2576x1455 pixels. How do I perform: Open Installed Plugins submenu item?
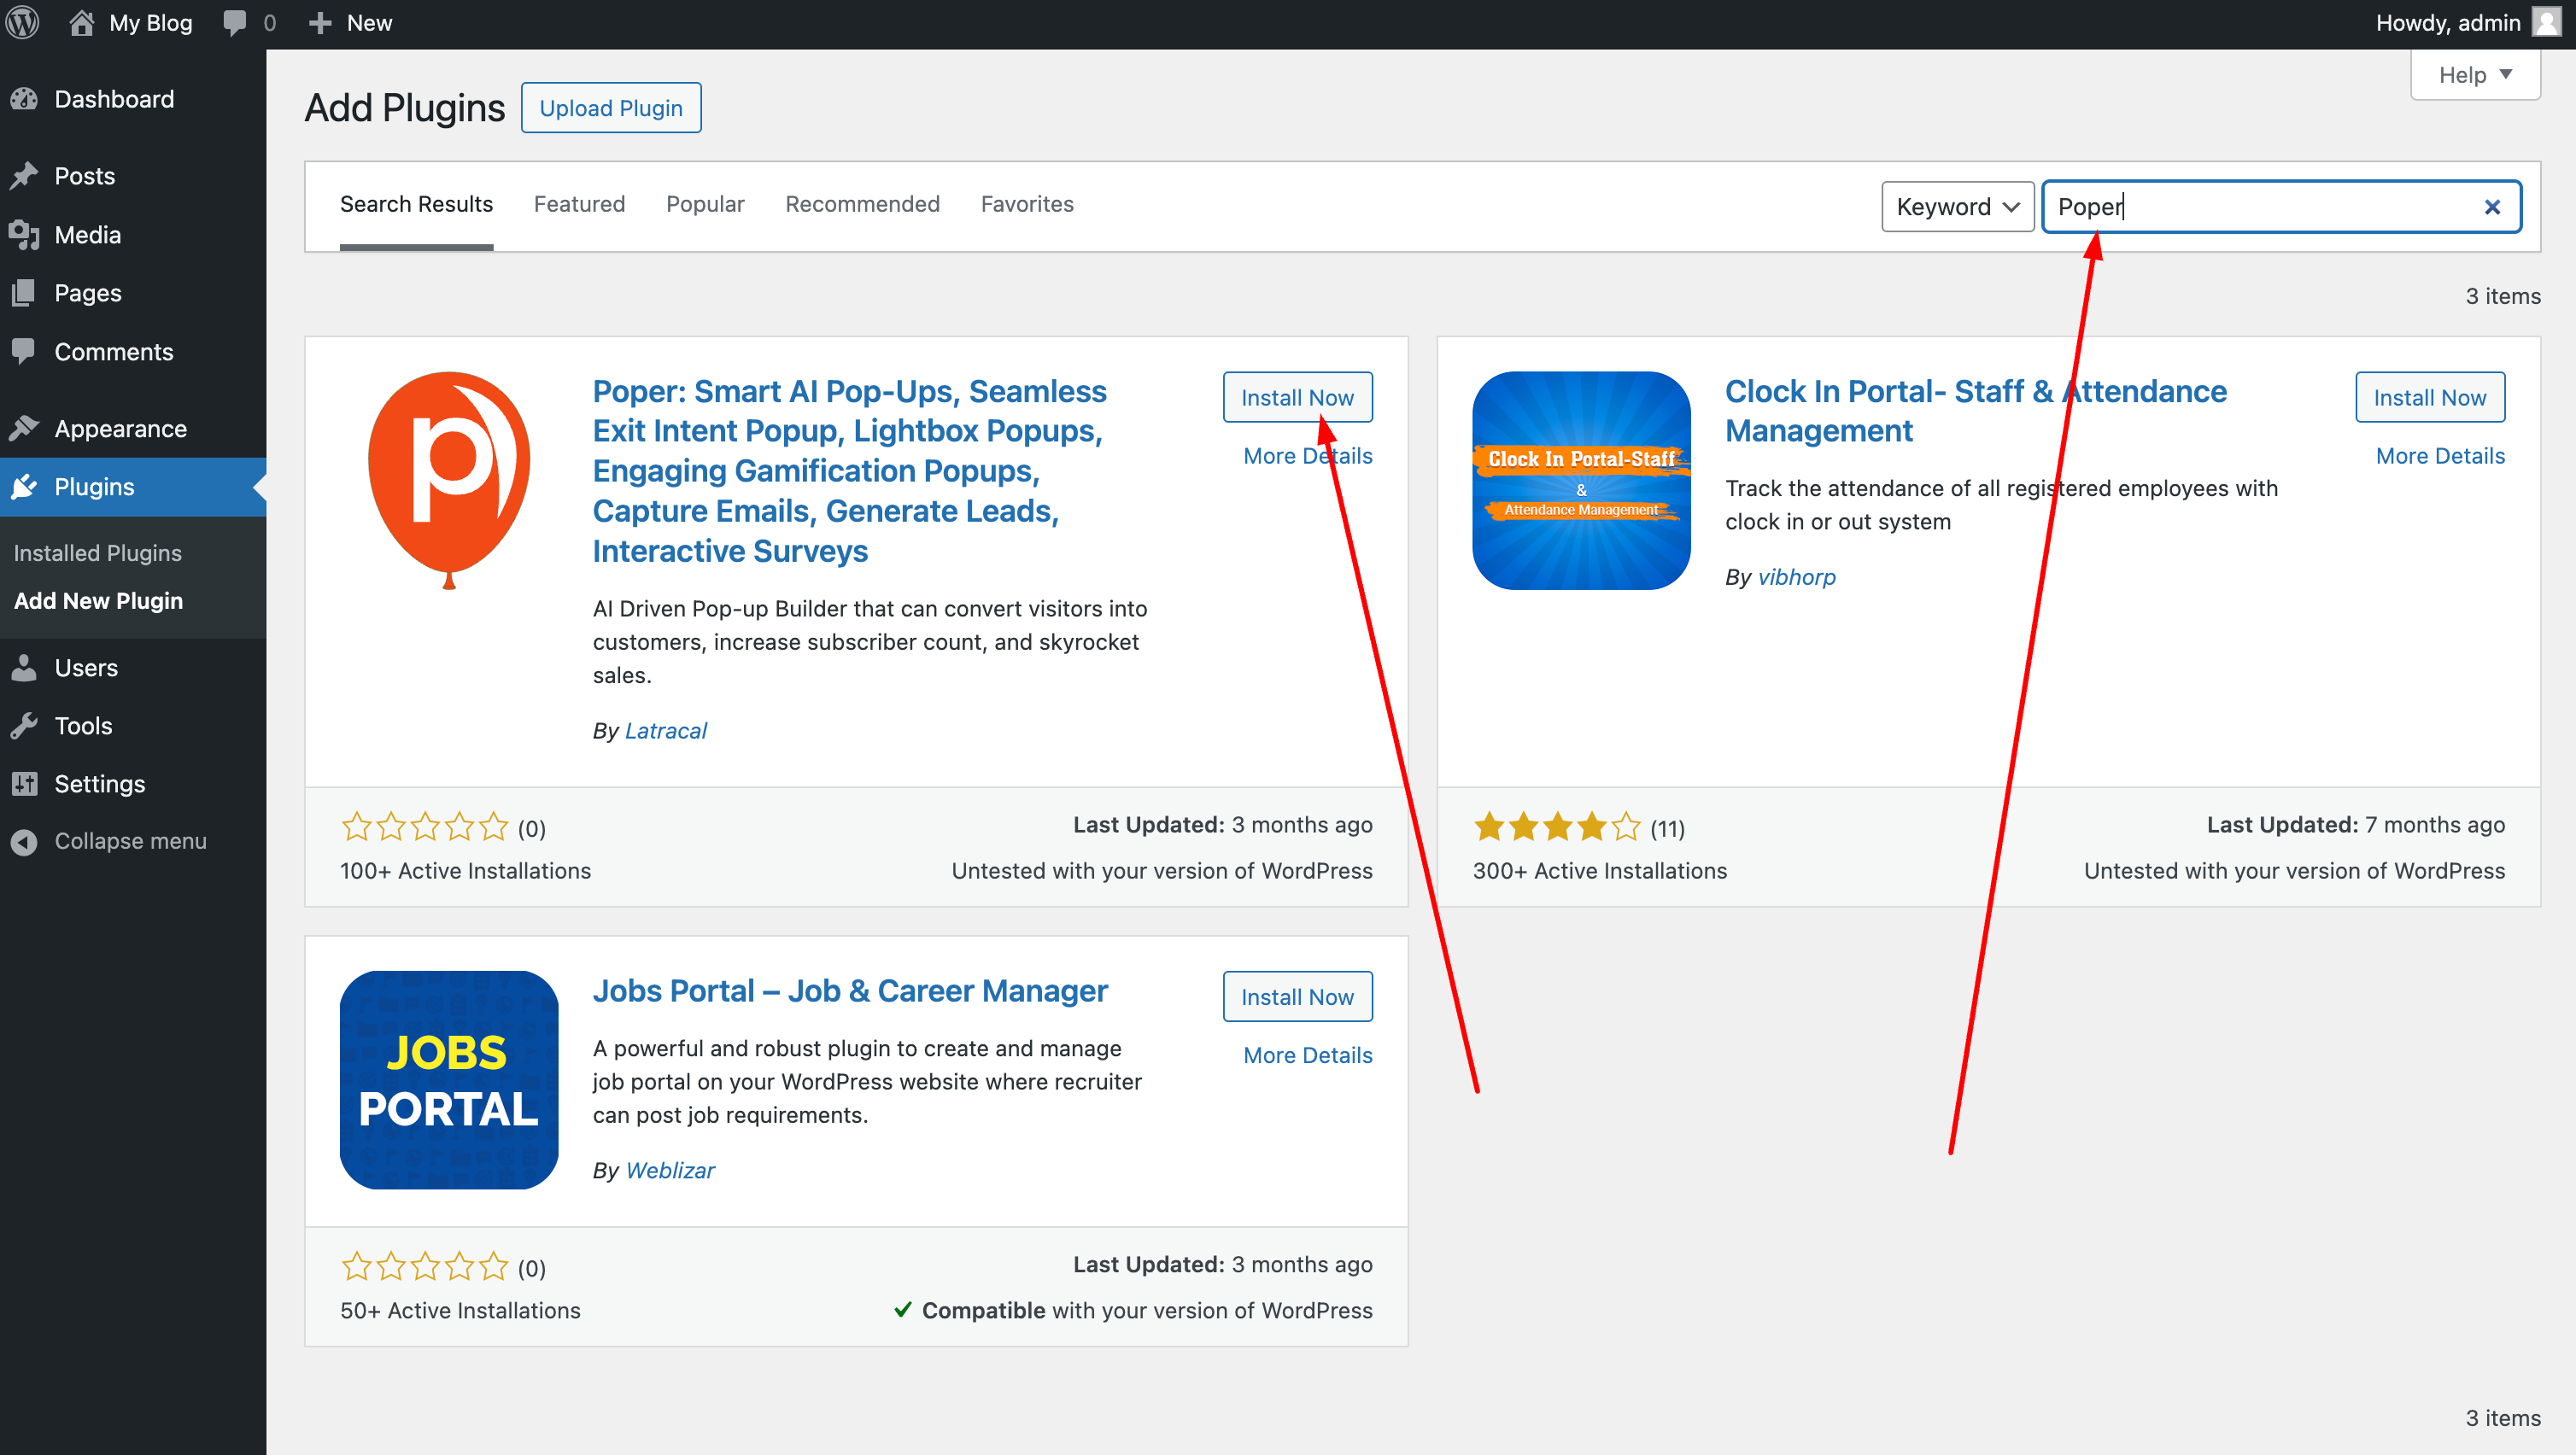98,553
